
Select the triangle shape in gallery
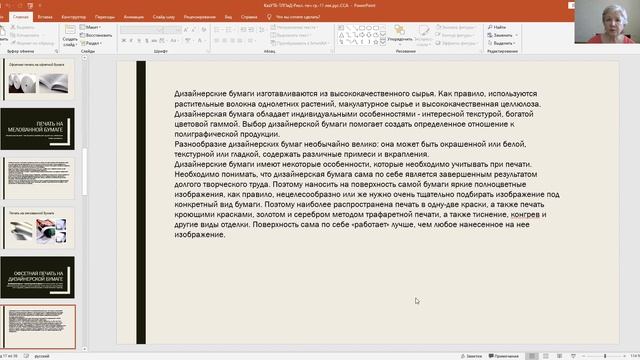point(341,35)
